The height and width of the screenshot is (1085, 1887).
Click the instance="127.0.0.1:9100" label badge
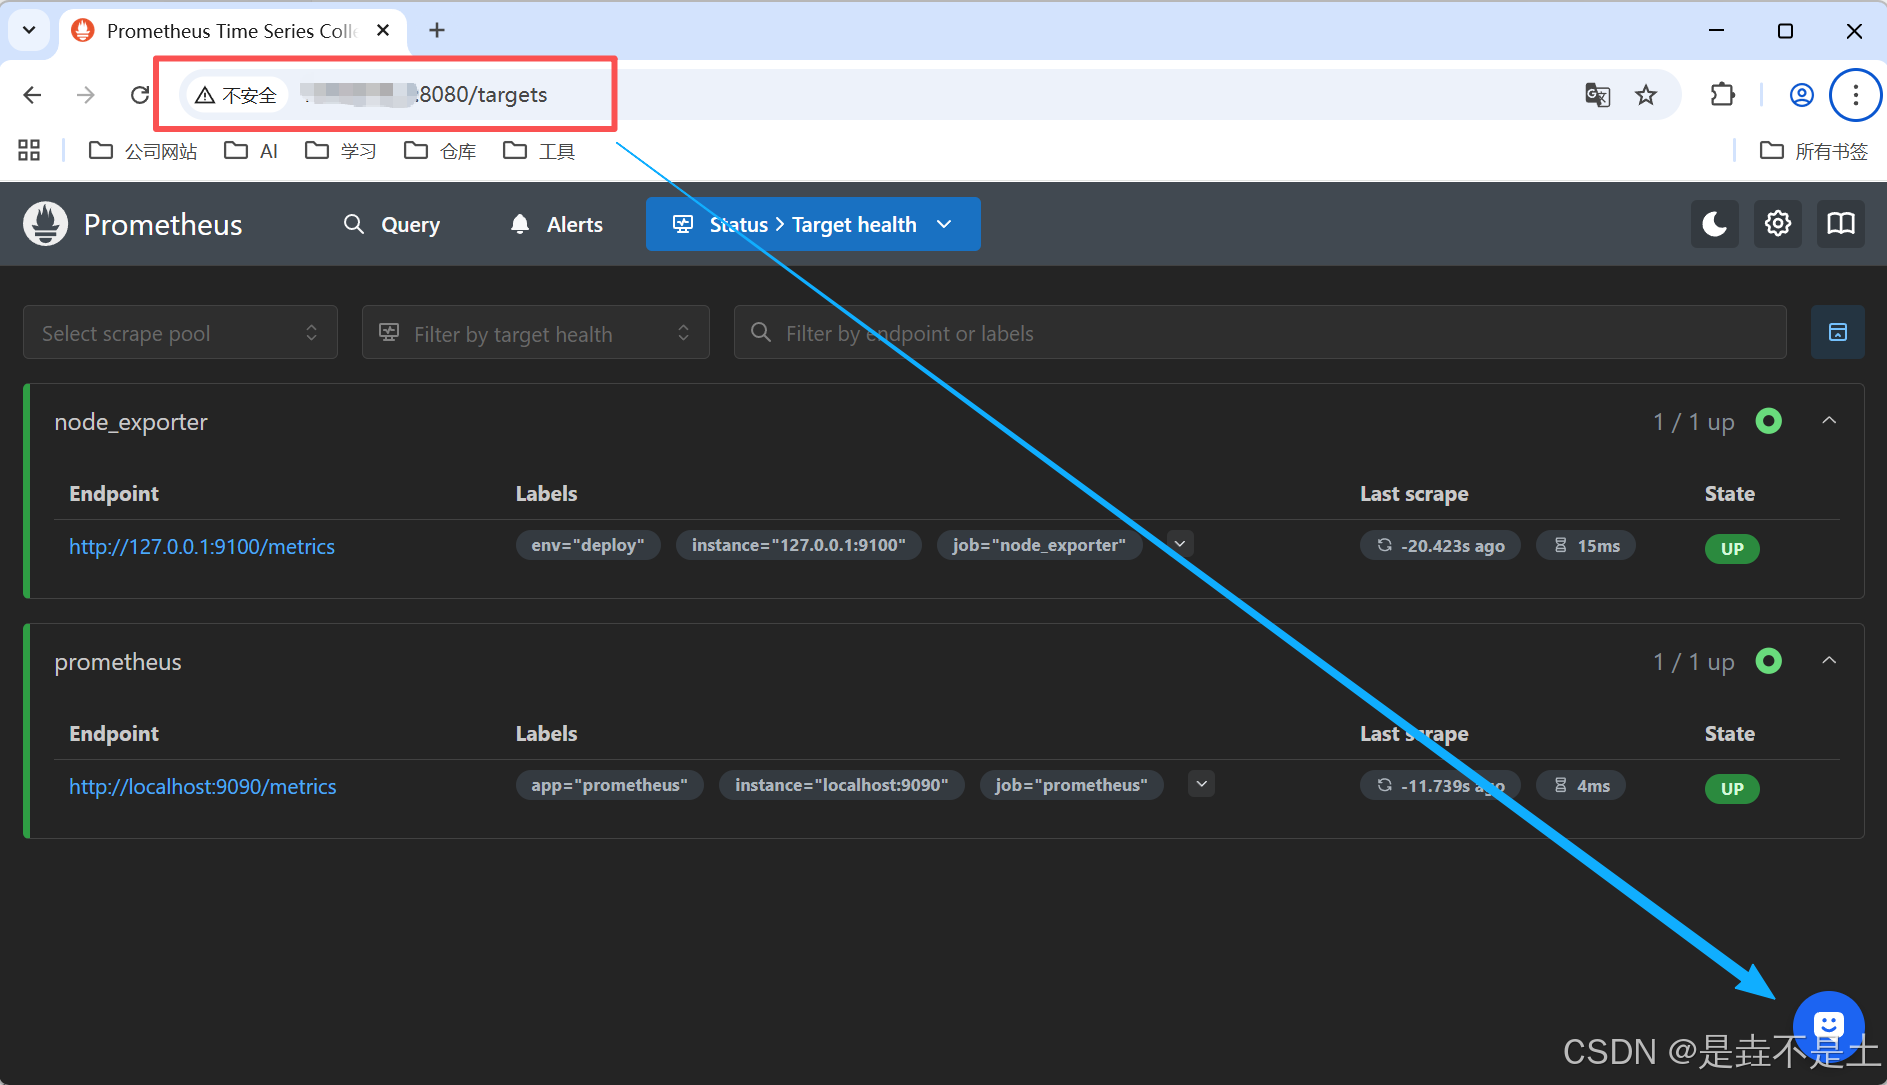pos(798,545)
